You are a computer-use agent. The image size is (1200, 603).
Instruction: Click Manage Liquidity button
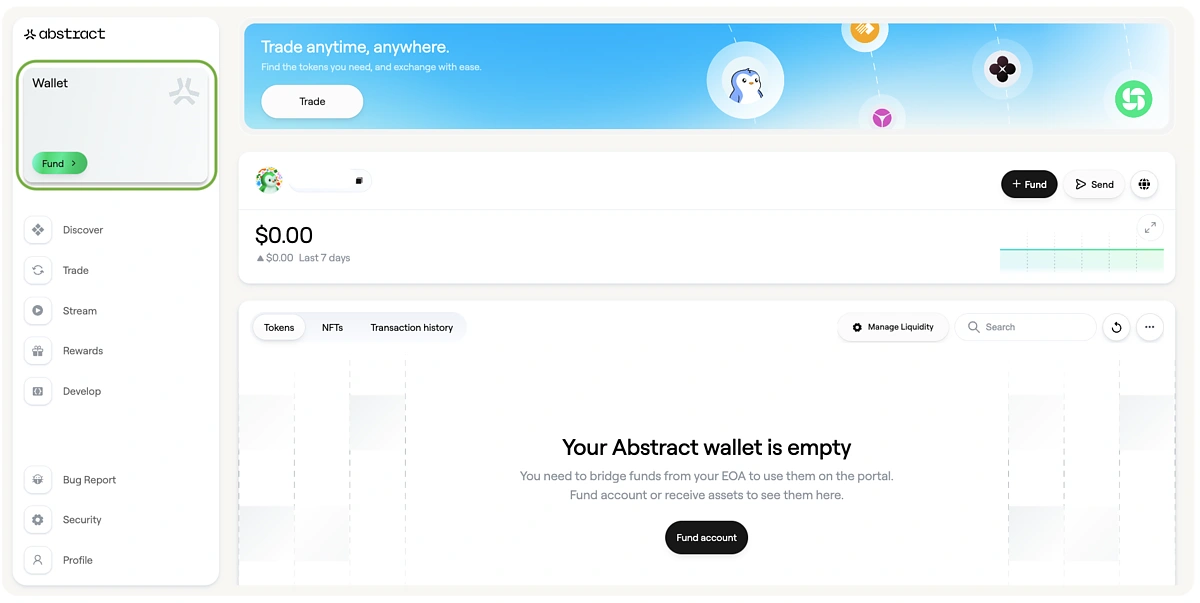pyautogui.click(x=893, y=327)
